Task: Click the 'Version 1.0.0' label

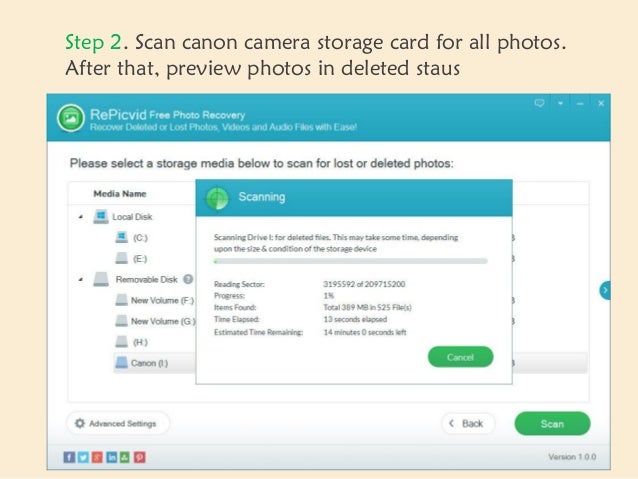Action: 572,457
